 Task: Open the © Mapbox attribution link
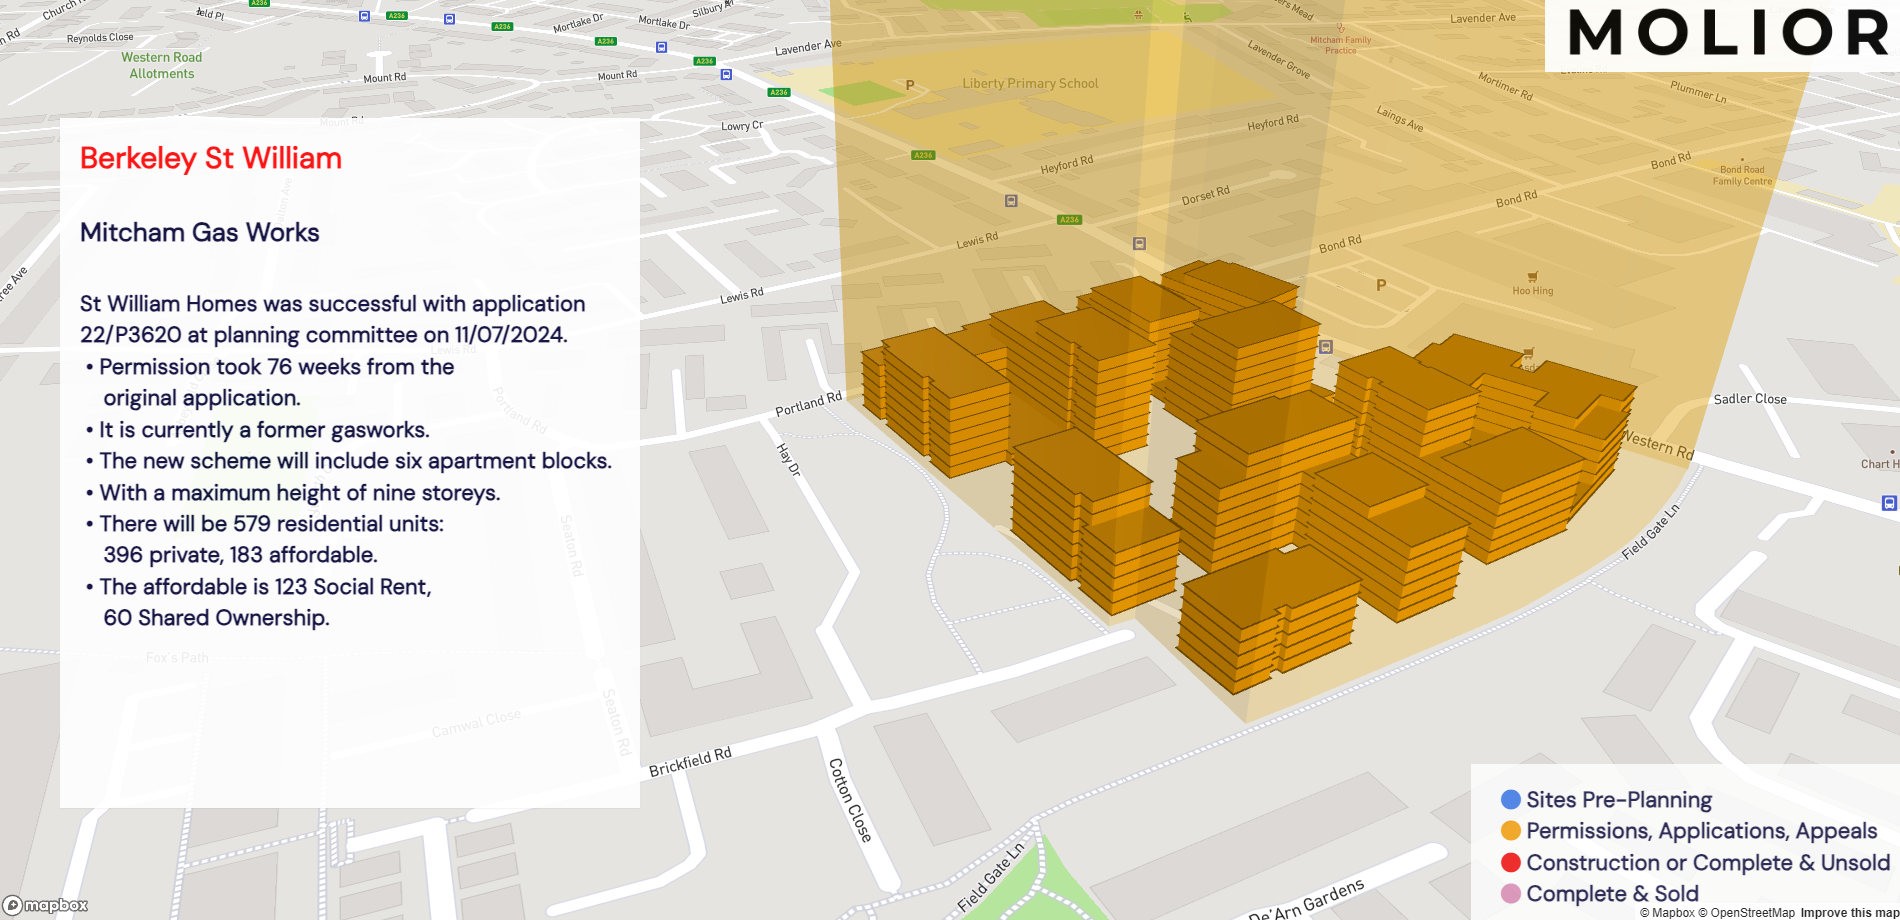coord(1667,912)
